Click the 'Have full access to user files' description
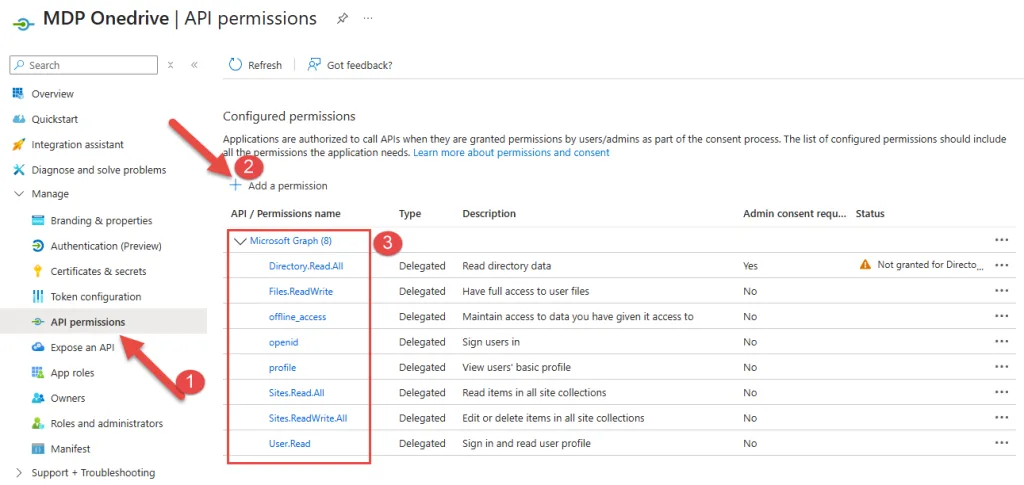 coord(526,291)
